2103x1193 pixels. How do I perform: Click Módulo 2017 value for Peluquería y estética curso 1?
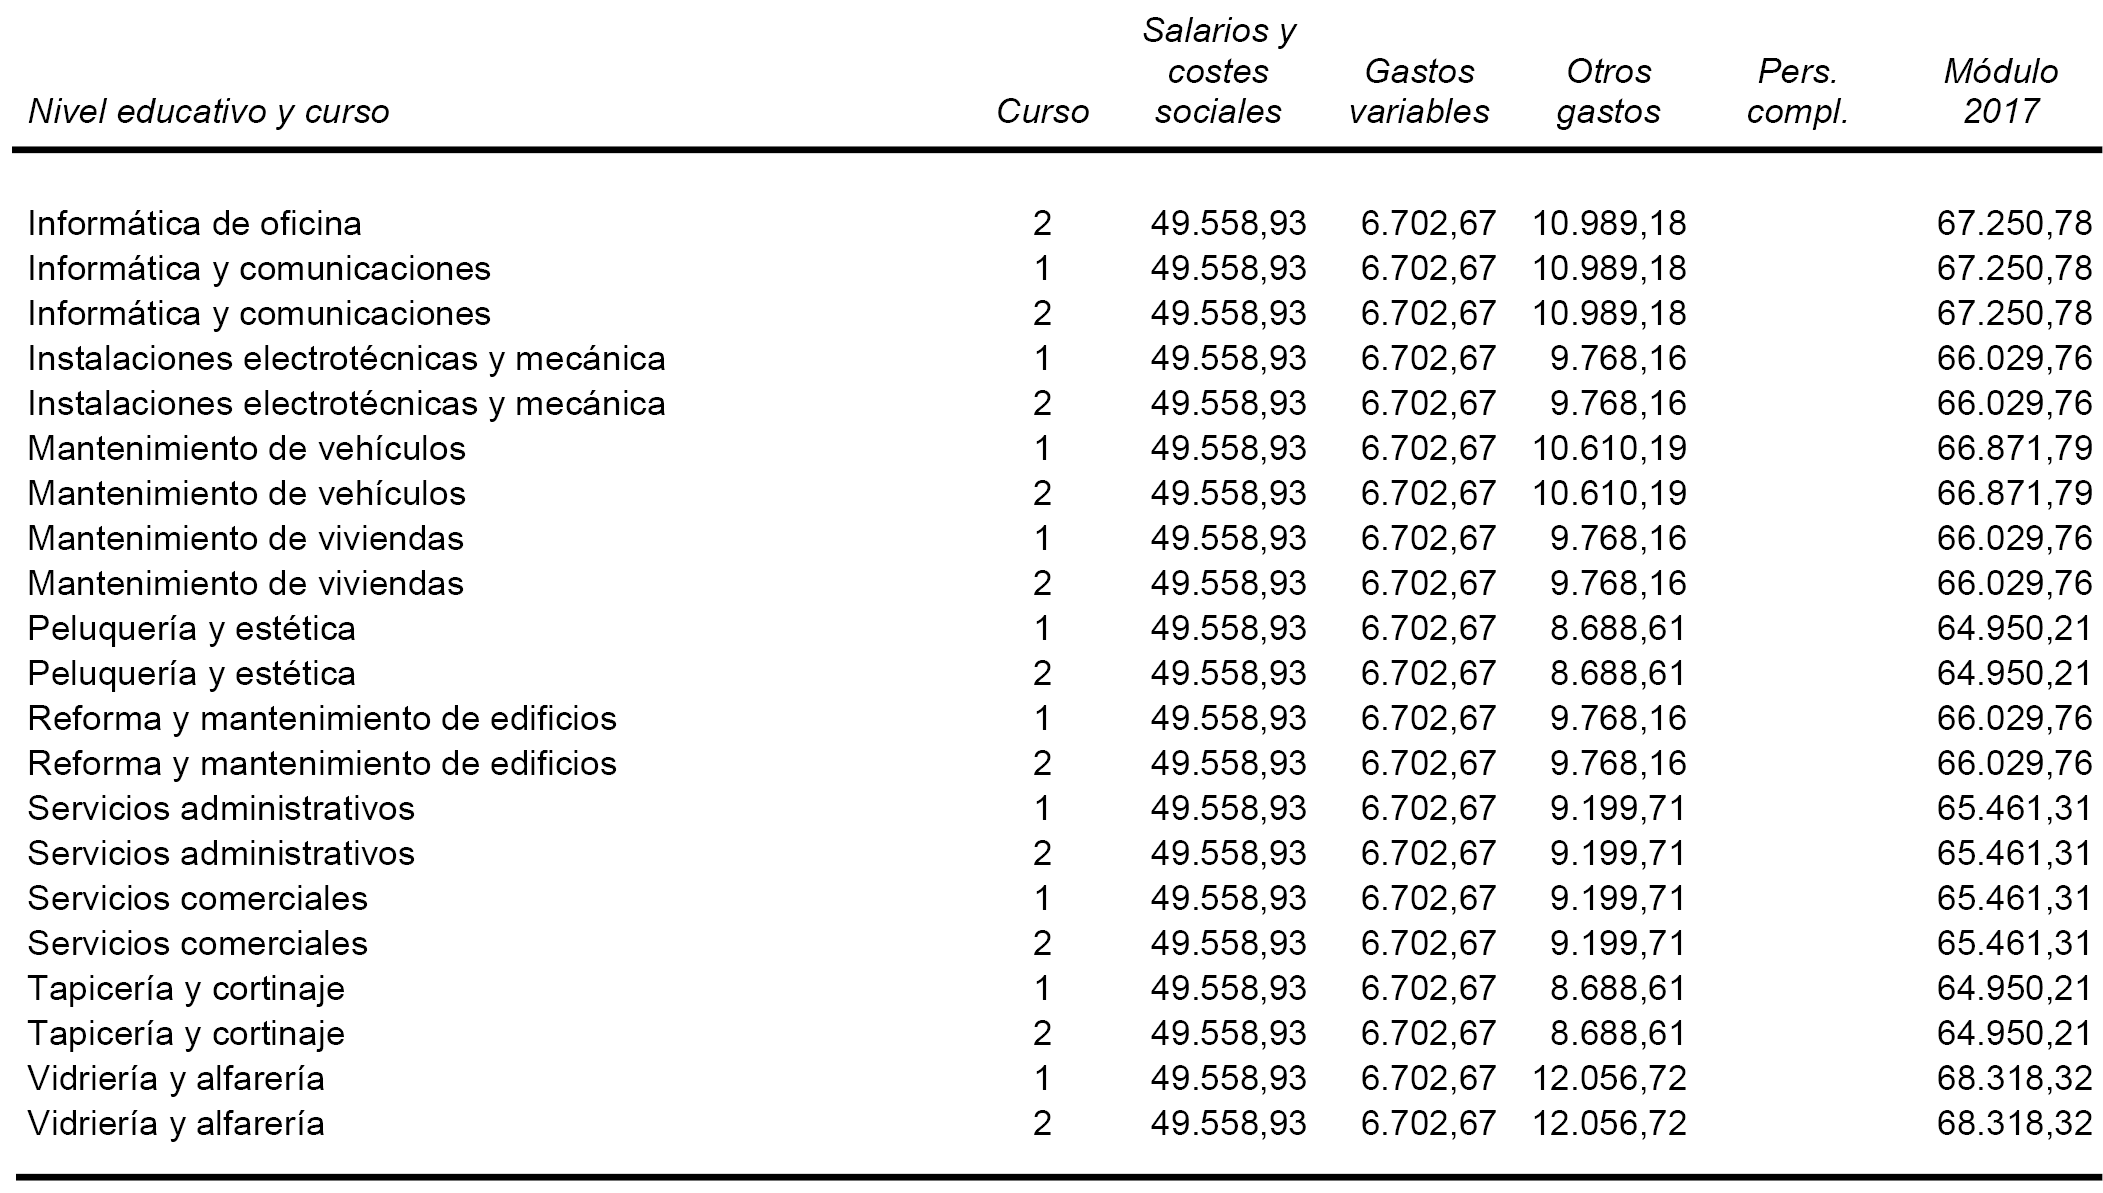(2014, 628)
